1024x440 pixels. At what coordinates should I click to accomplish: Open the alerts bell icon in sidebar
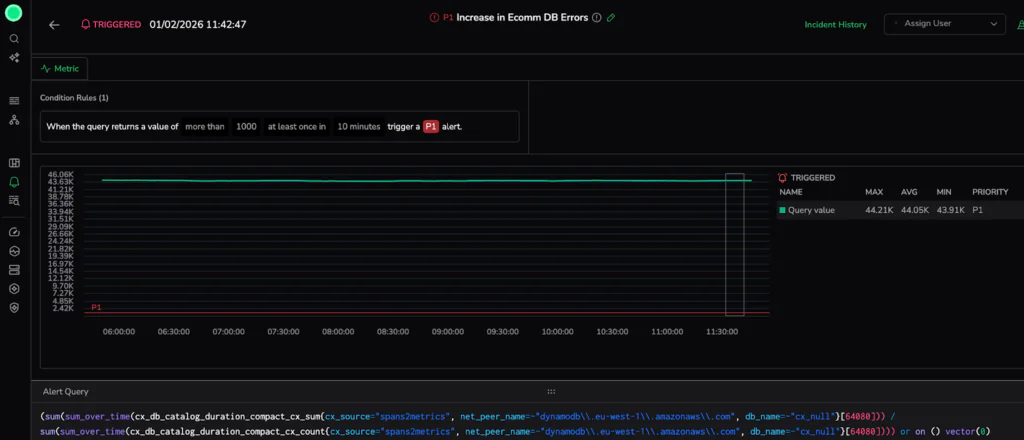tap(14, 182)
